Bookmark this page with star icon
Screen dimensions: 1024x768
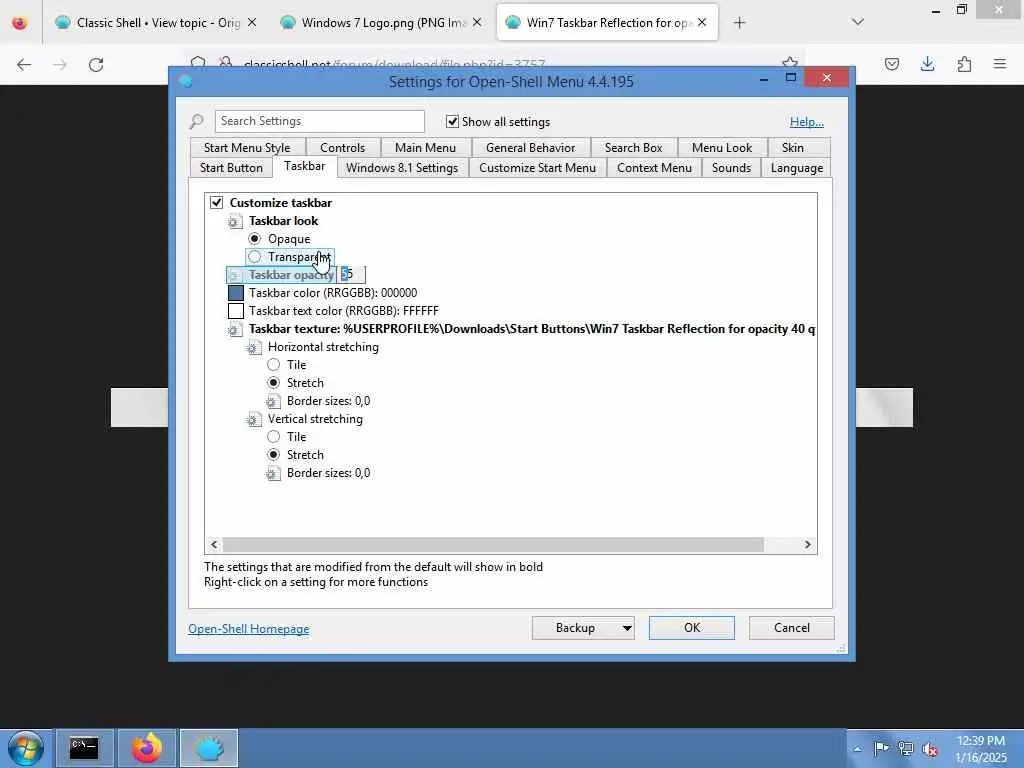pos(790,63)
